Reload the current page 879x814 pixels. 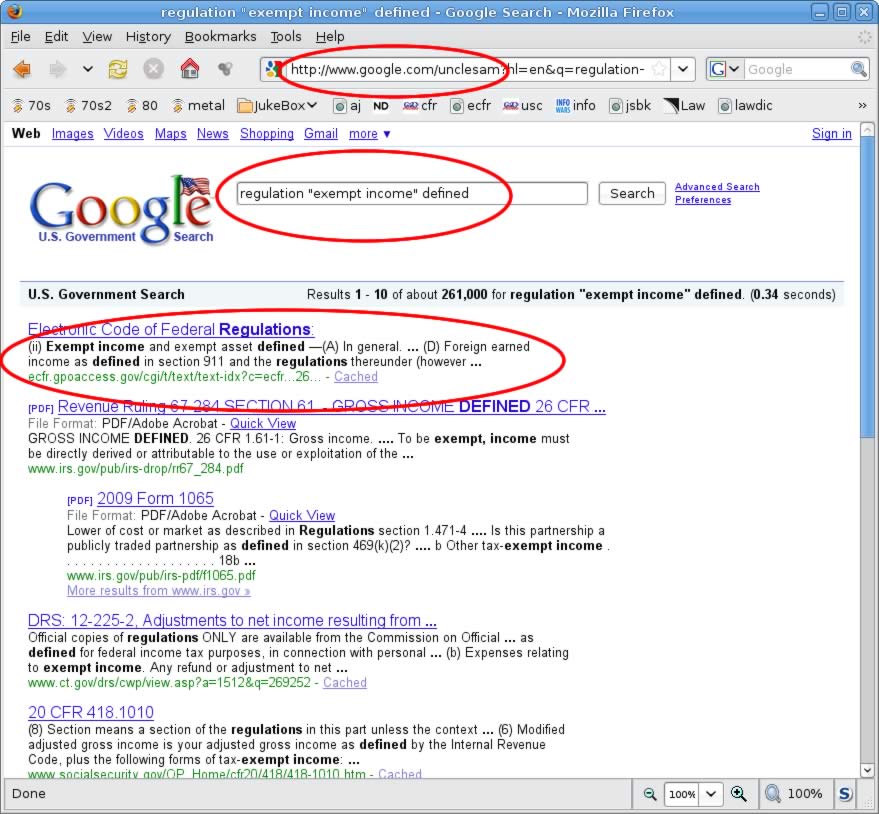[118, 70]
